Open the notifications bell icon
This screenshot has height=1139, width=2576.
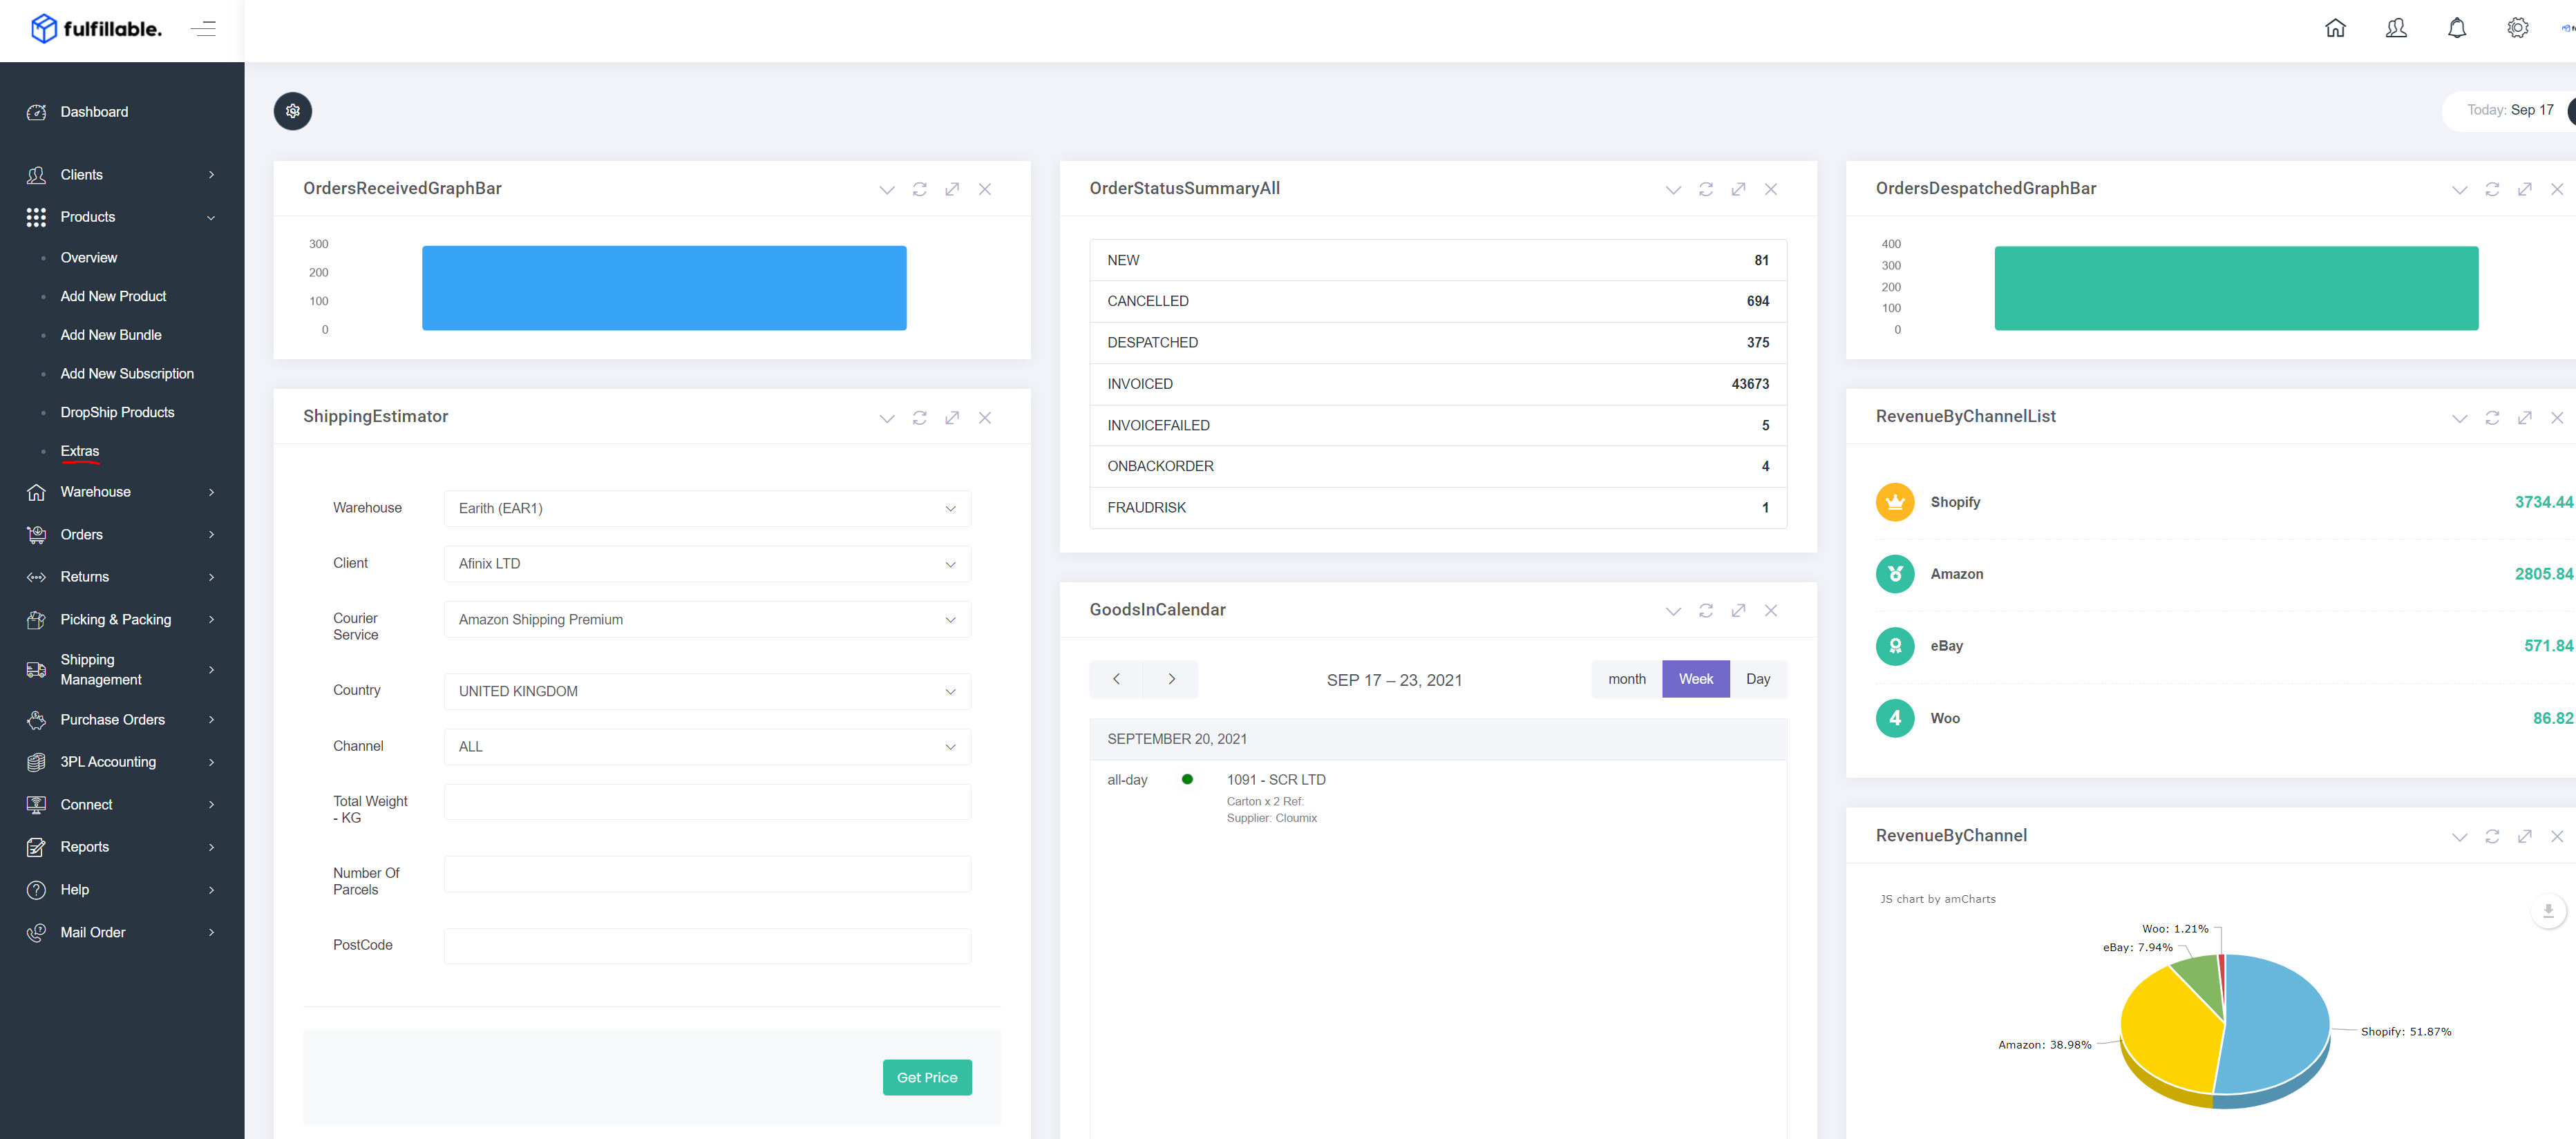tap(2456, 28)
